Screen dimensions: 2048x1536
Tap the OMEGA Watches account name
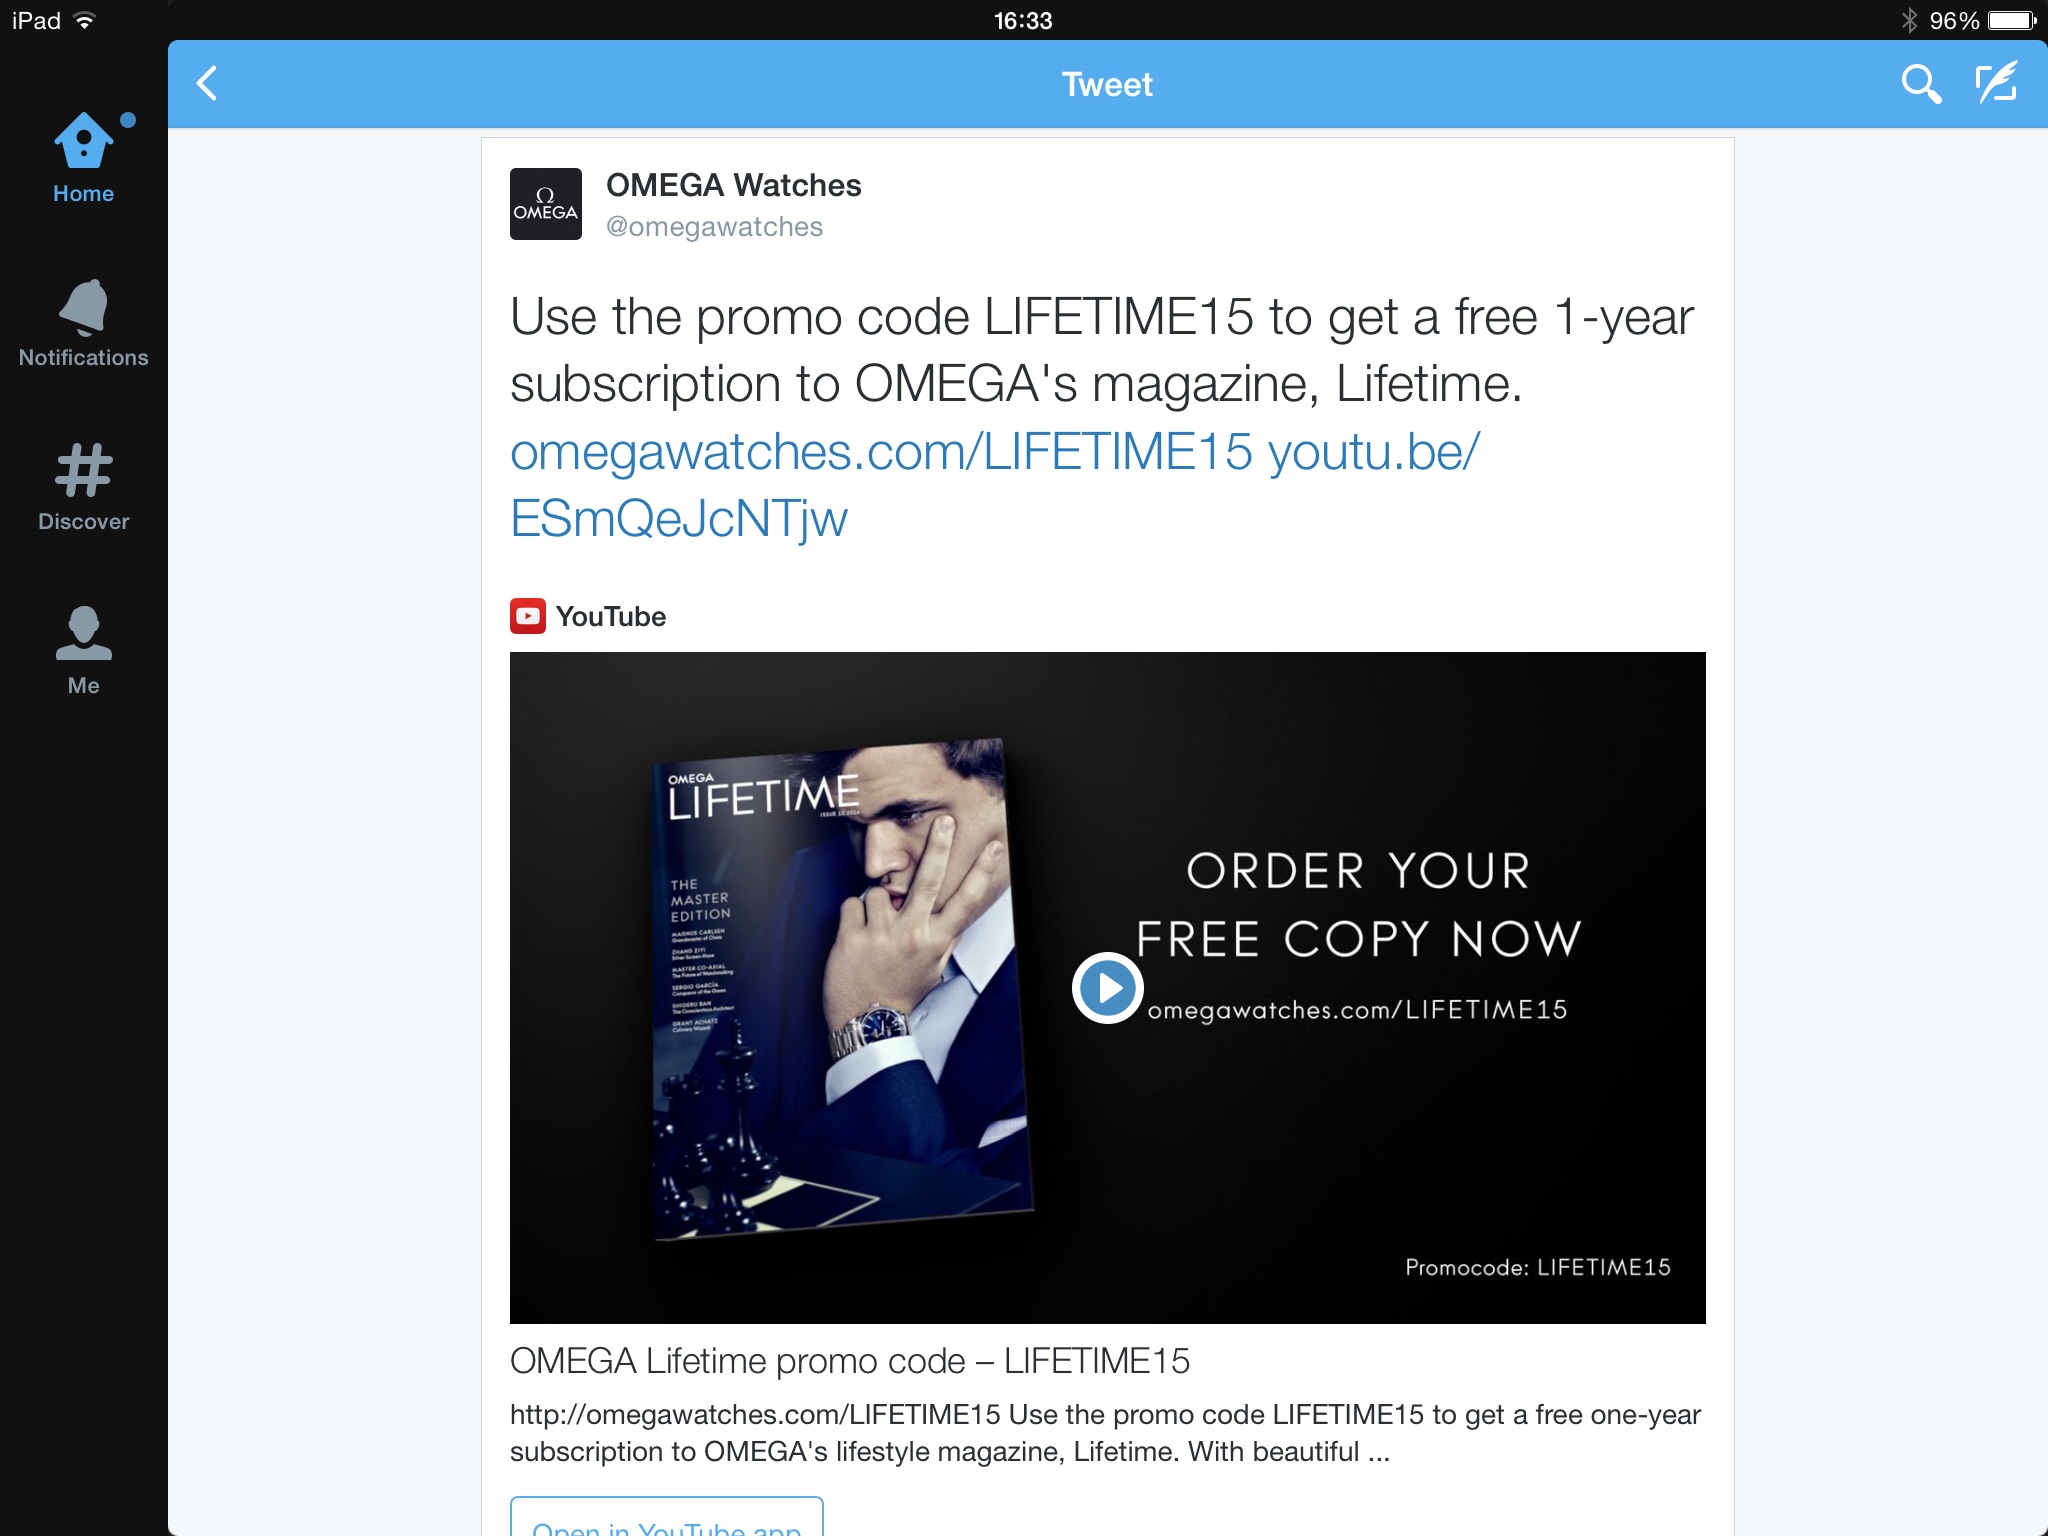tap(734, 185)
